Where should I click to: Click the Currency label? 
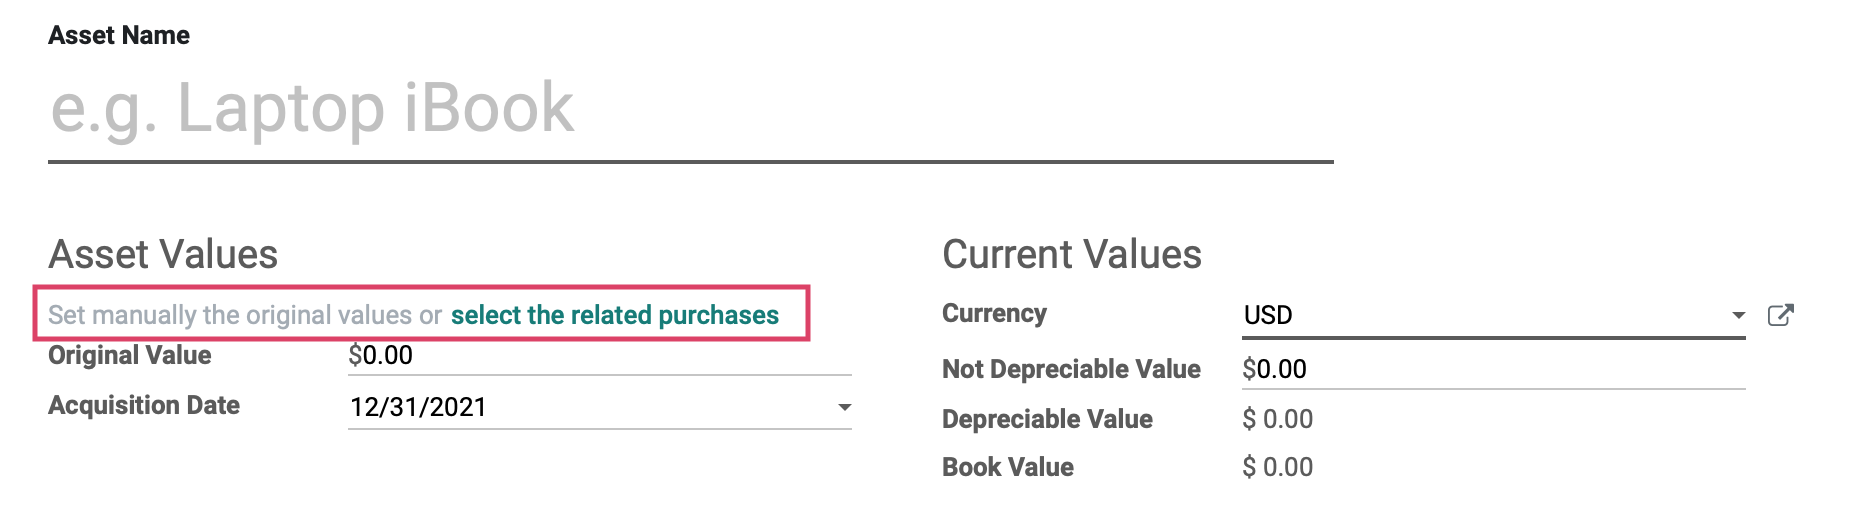(x=994, y=313)
